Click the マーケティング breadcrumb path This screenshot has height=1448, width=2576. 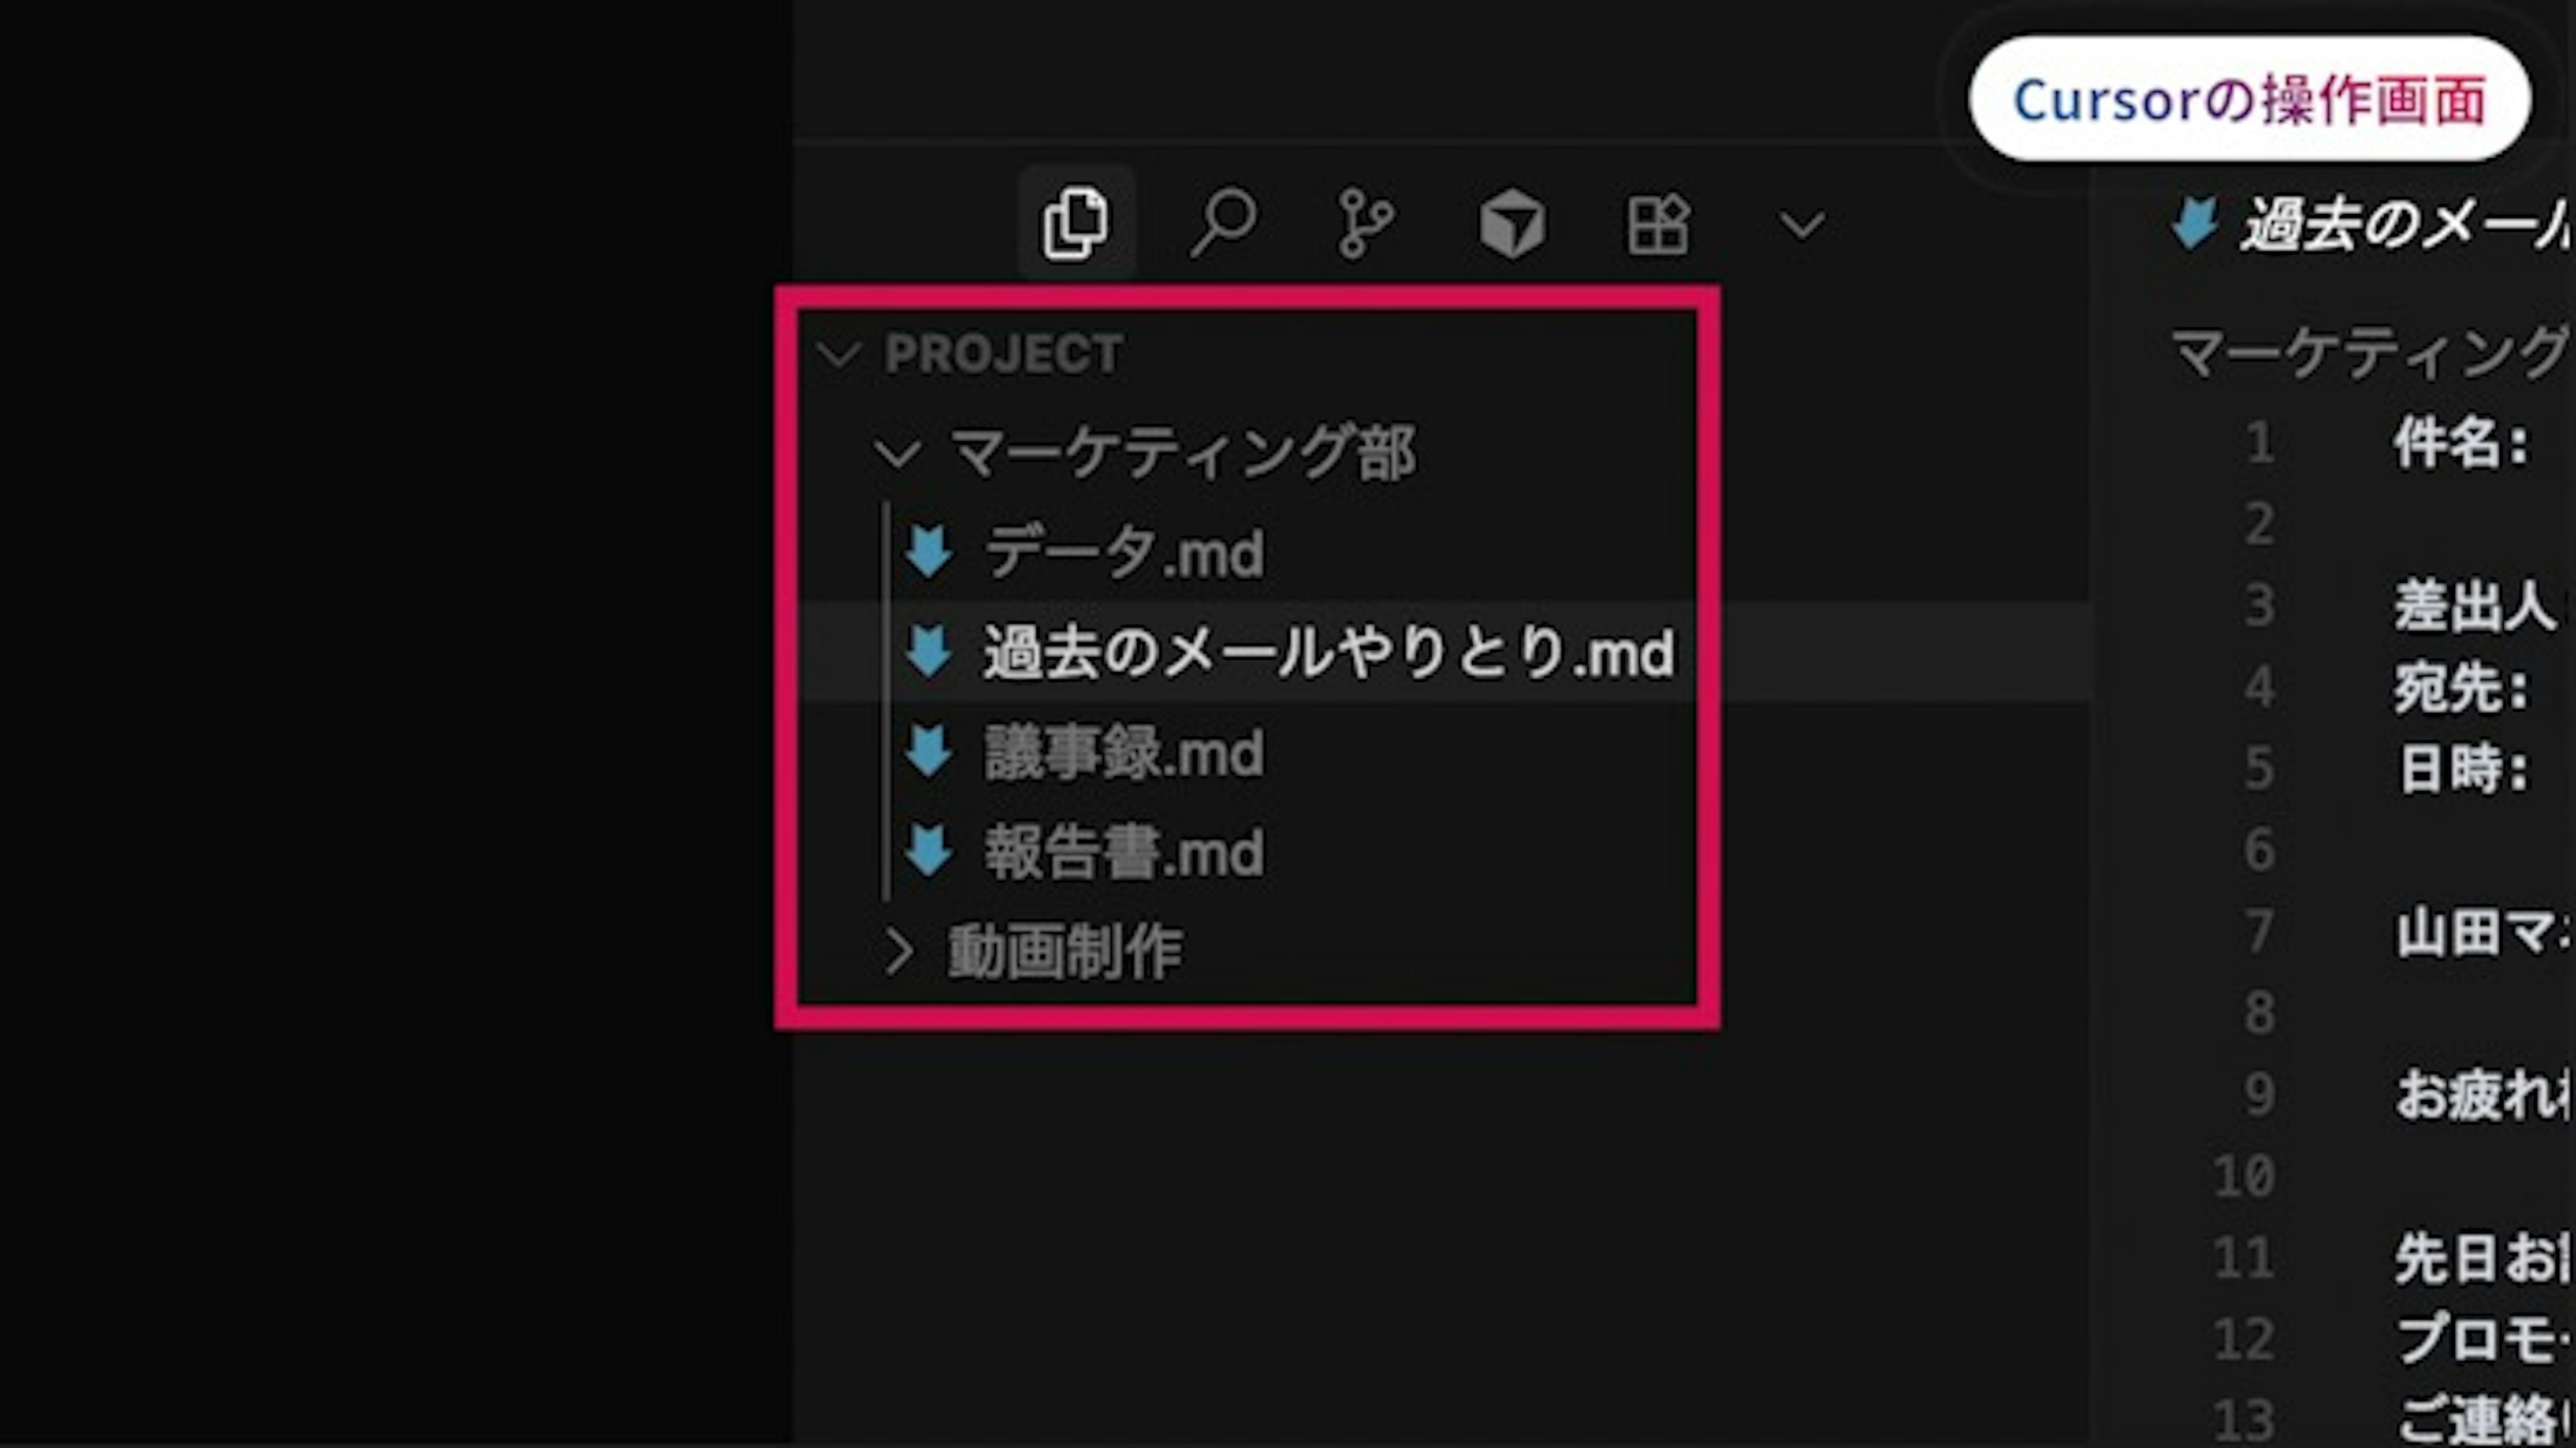pyautogui.click(x=2368, y=354)
